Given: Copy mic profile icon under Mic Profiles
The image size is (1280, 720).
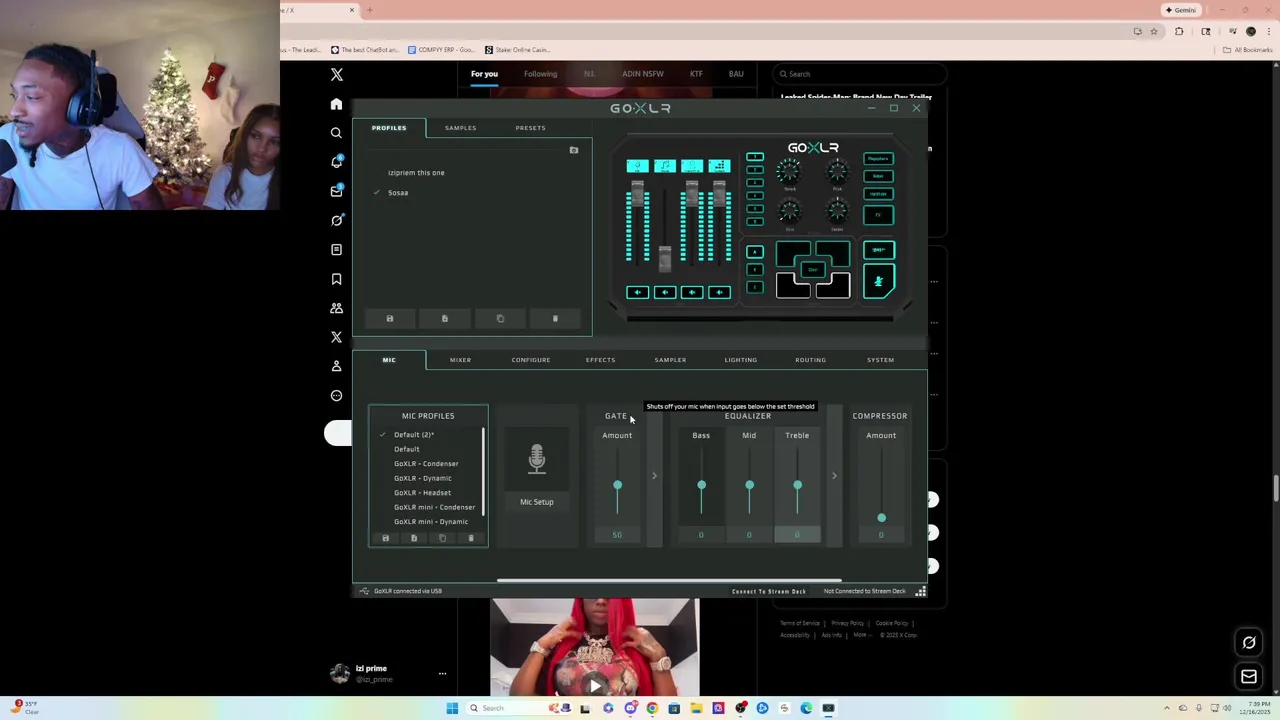Looking at the screenshot, I should [x=442, y=538].
